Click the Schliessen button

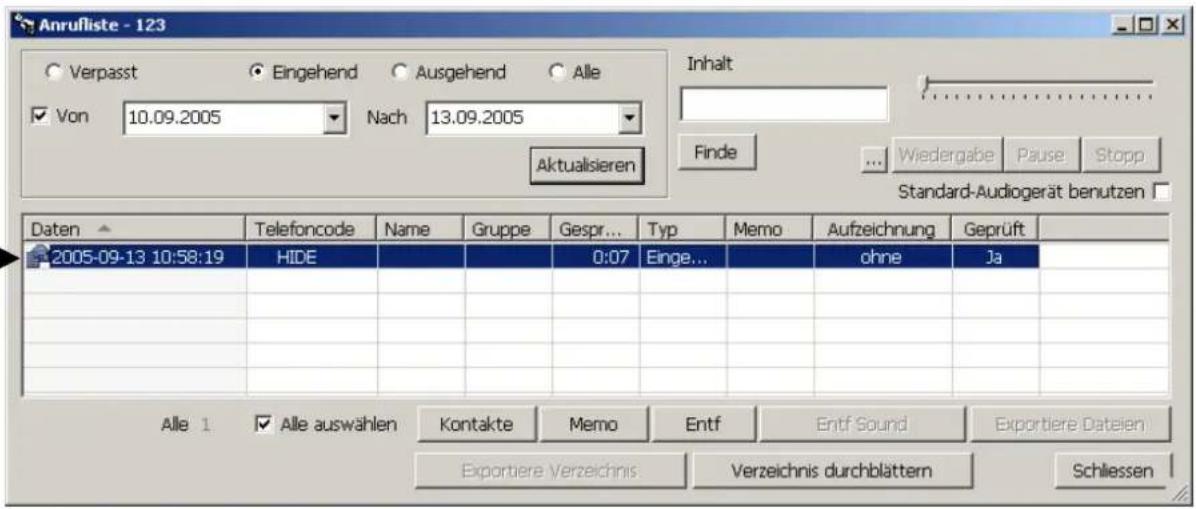pyautogui.click(x=1112, y=472)
